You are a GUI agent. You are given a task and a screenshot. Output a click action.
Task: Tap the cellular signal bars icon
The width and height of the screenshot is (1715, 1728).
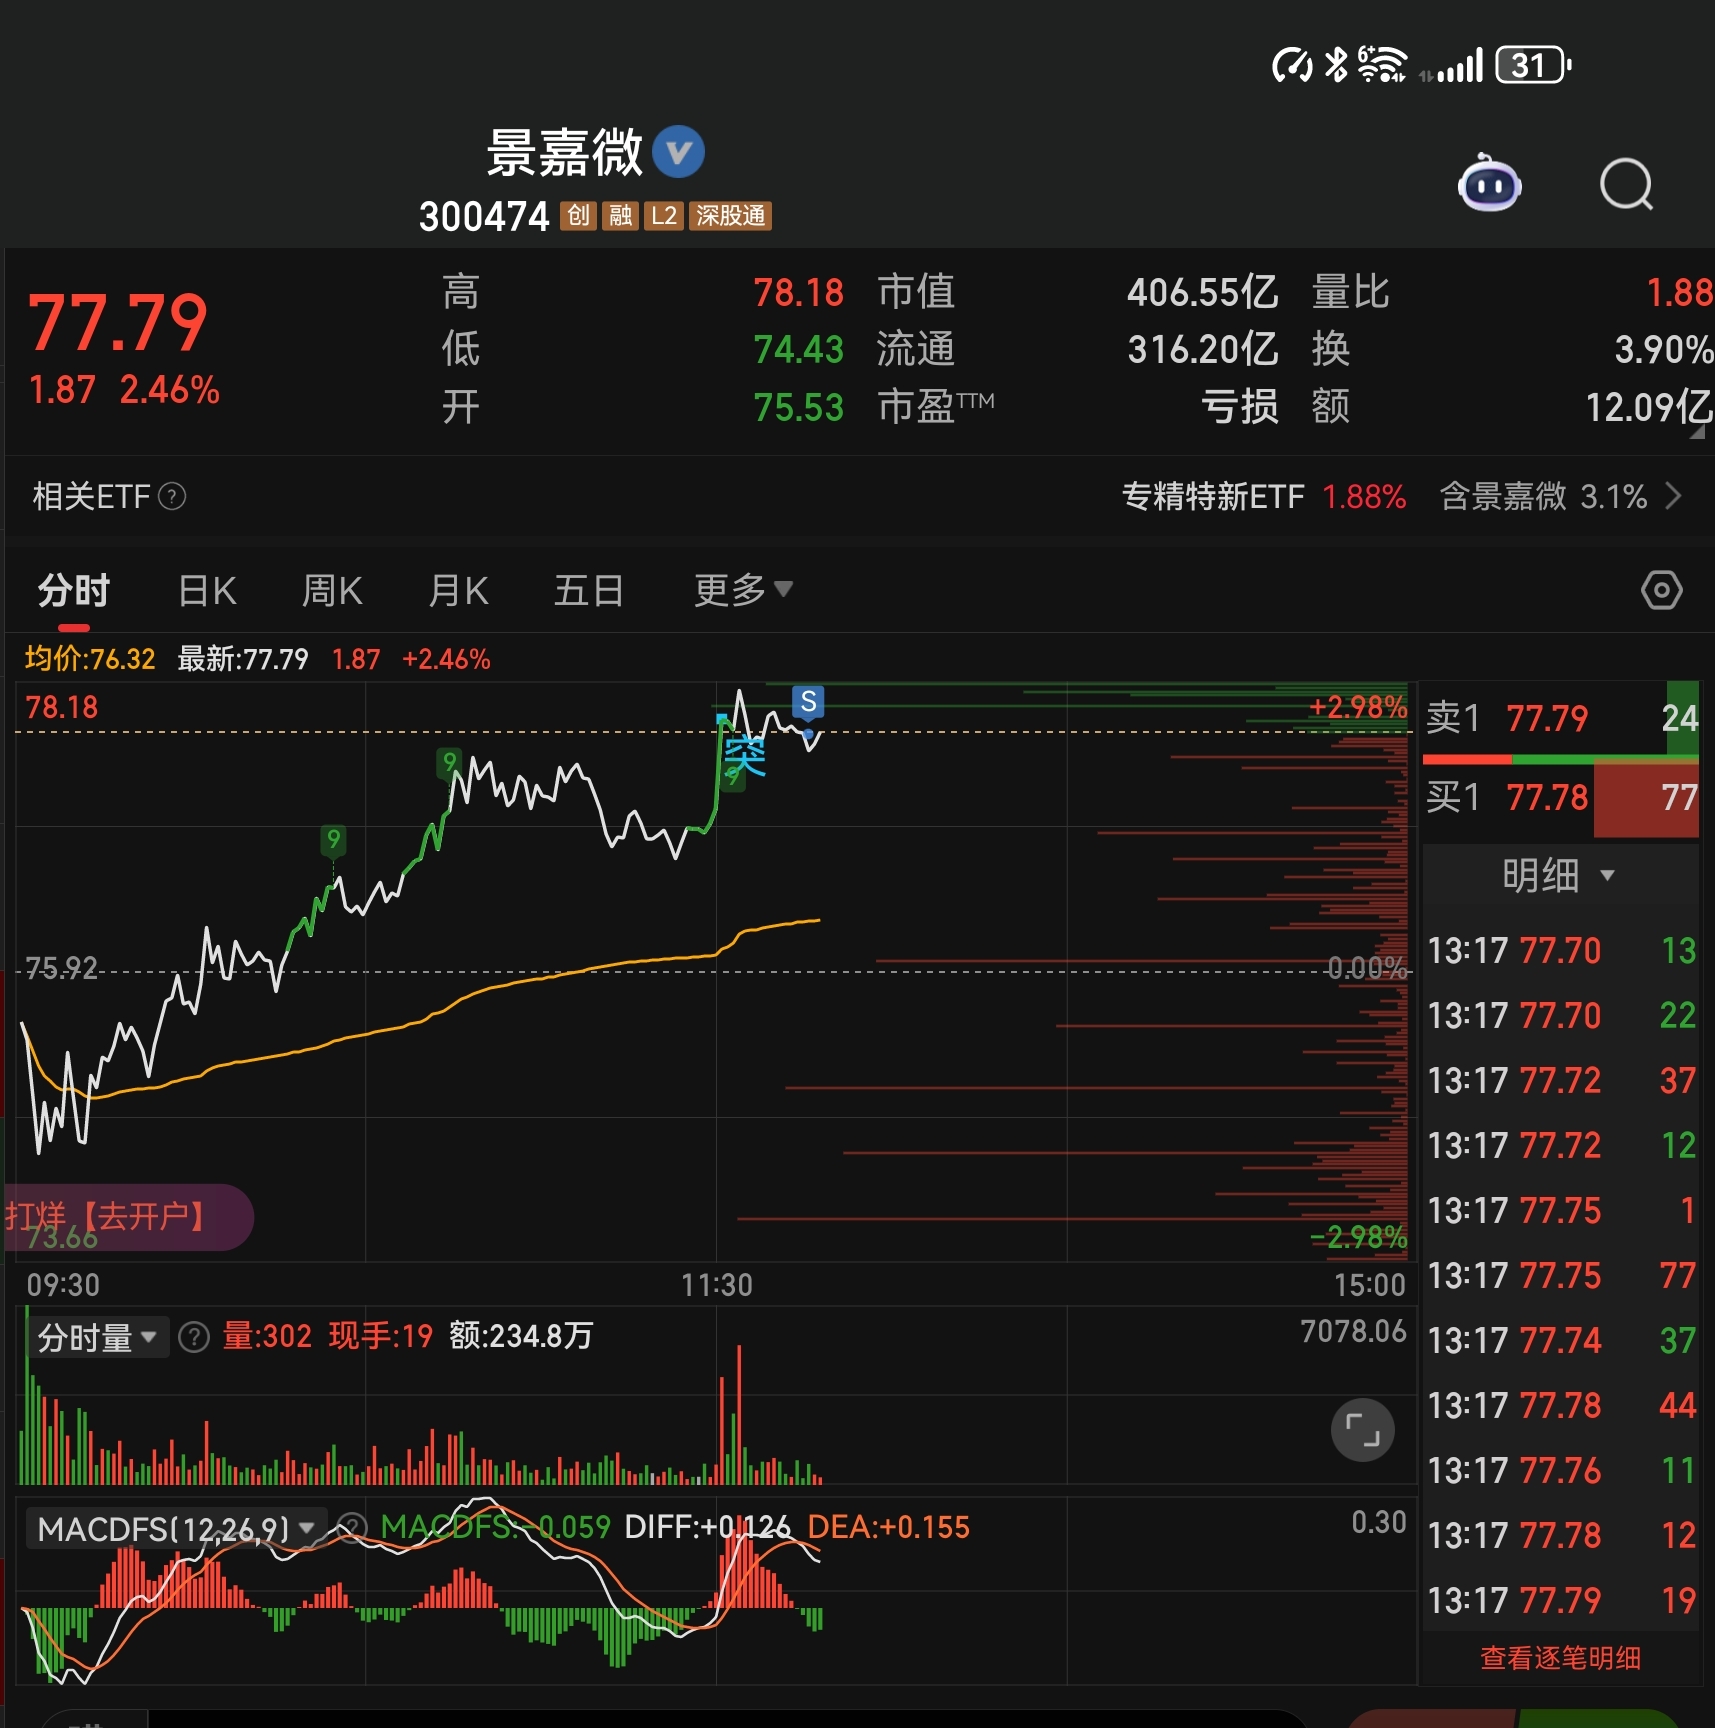click(x=1460, y=66)
